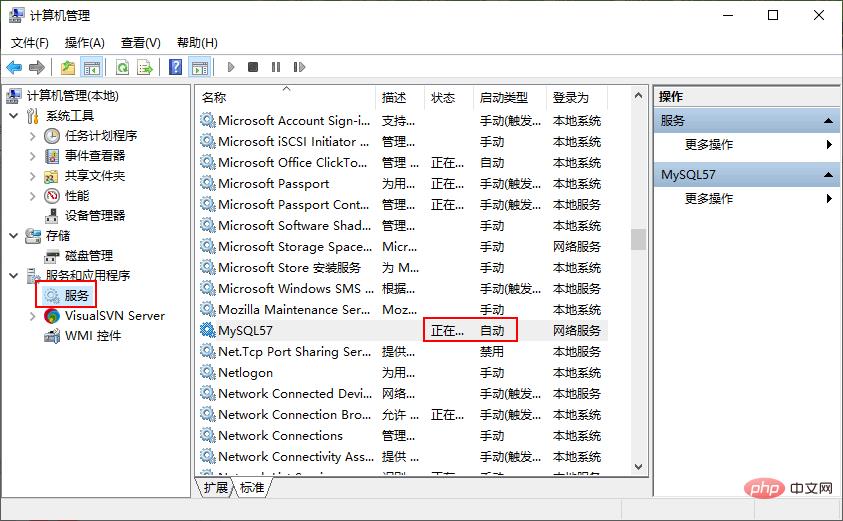843x521 pixels.
Task: Click the Export list toolbar icon
Action: pyautogui.click(x=145, y=67)
